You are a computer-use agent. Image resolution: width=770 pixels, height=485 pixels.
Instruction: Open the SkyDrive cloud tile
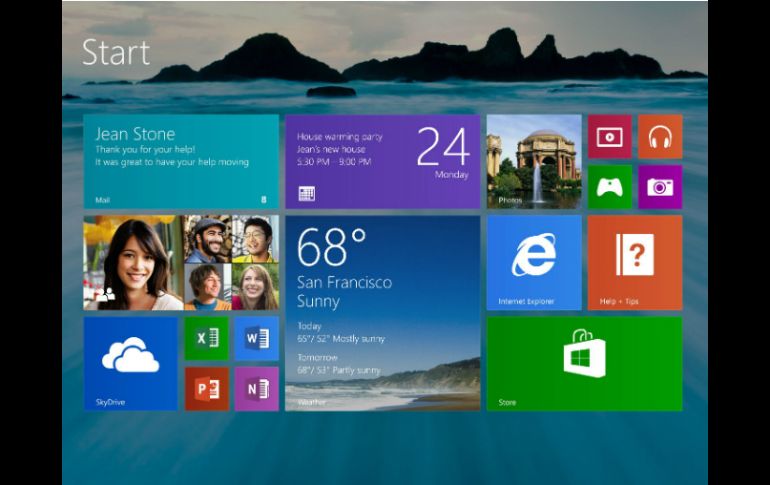(130, 363)
